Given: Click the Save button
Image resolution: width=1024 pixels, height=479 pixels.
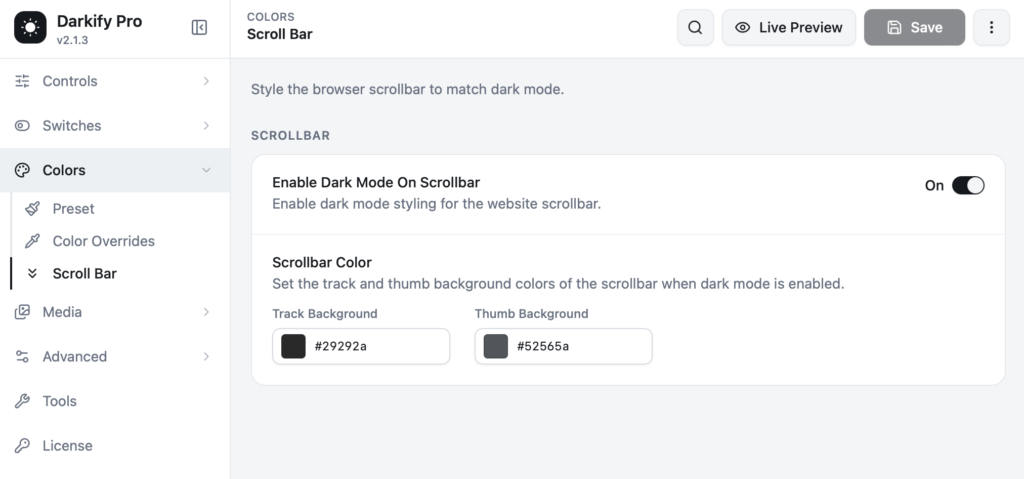Looking at the screenshot, I should (914, 27).
